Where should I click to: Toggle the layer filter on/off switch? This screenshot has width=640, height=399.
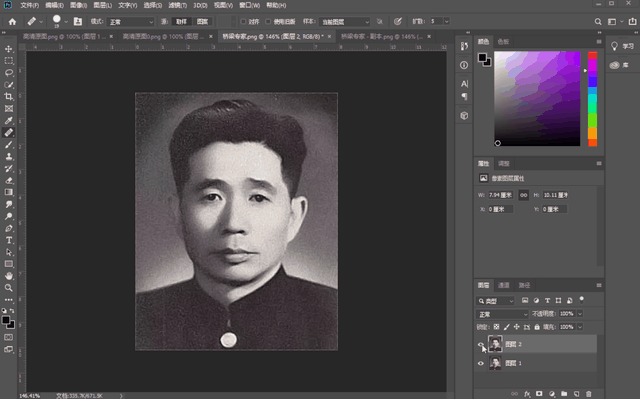click(582, 300)
